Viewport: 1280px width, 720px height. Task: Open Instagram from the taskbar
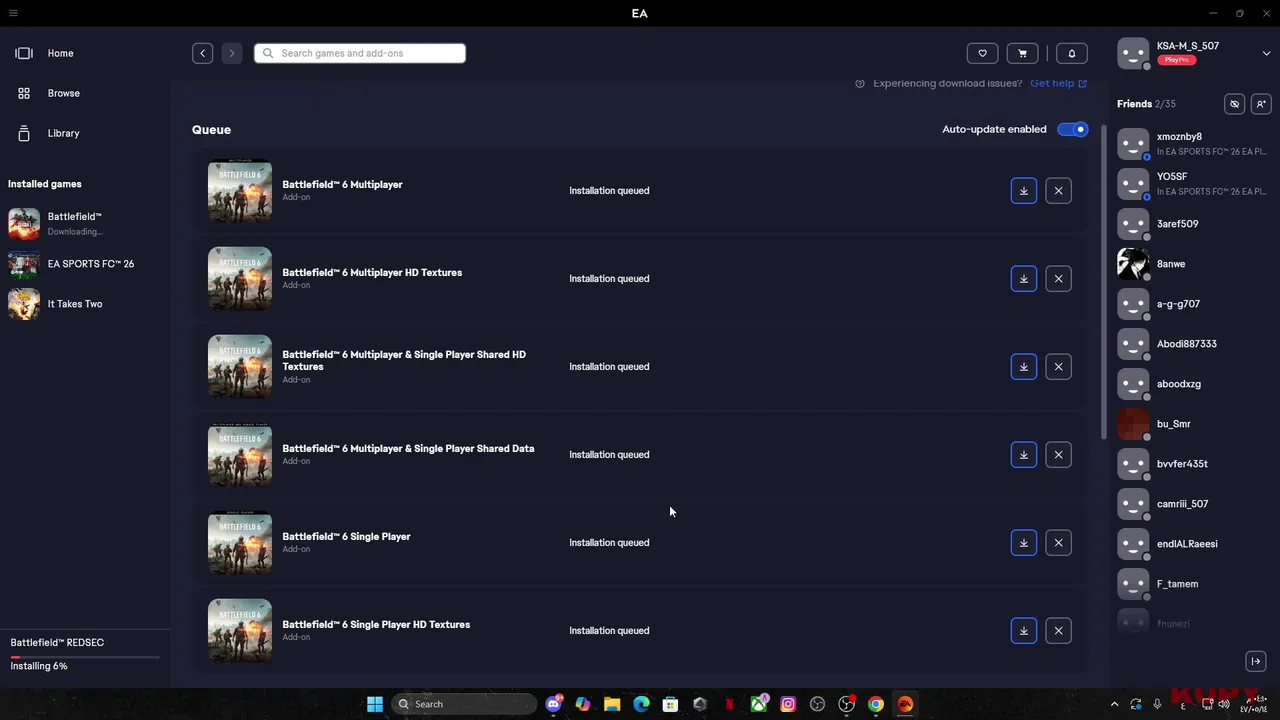click(x=788, y=704)
